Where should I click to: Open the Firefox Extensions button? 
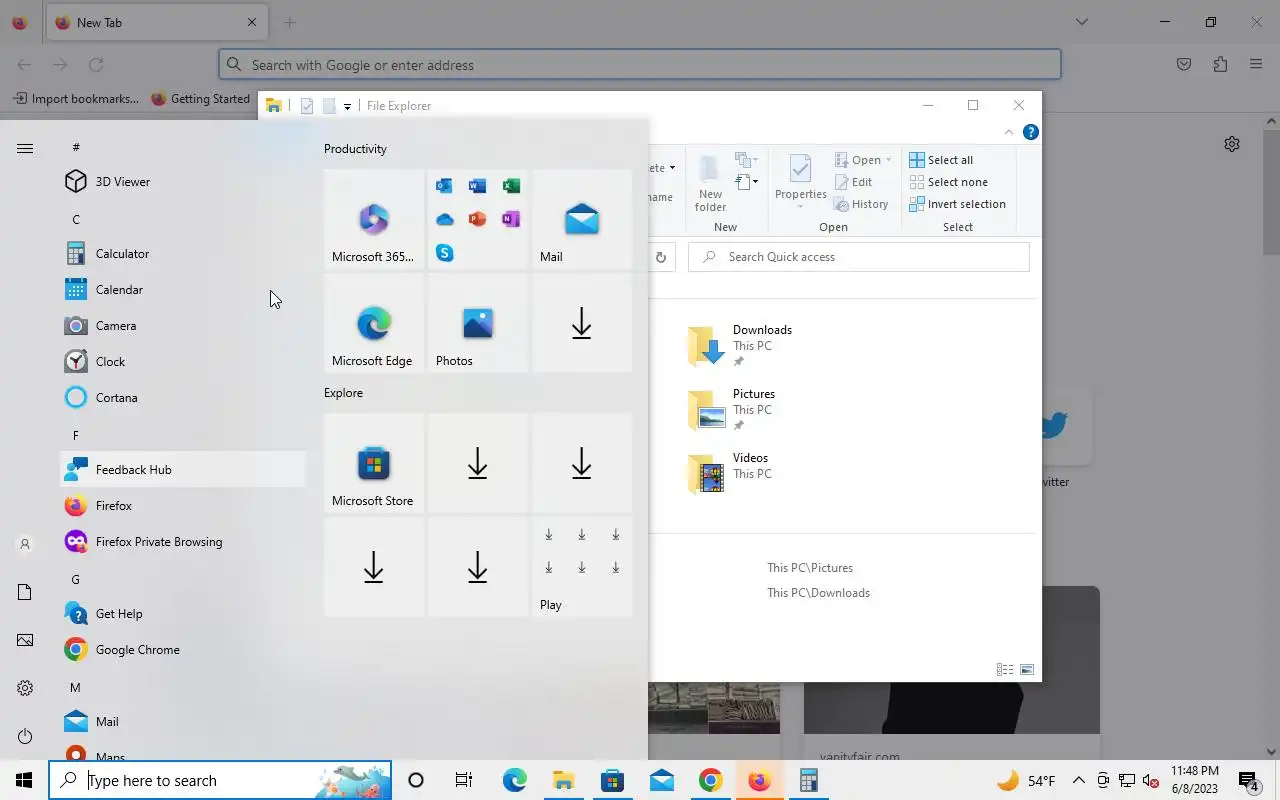click(1220, 64)
